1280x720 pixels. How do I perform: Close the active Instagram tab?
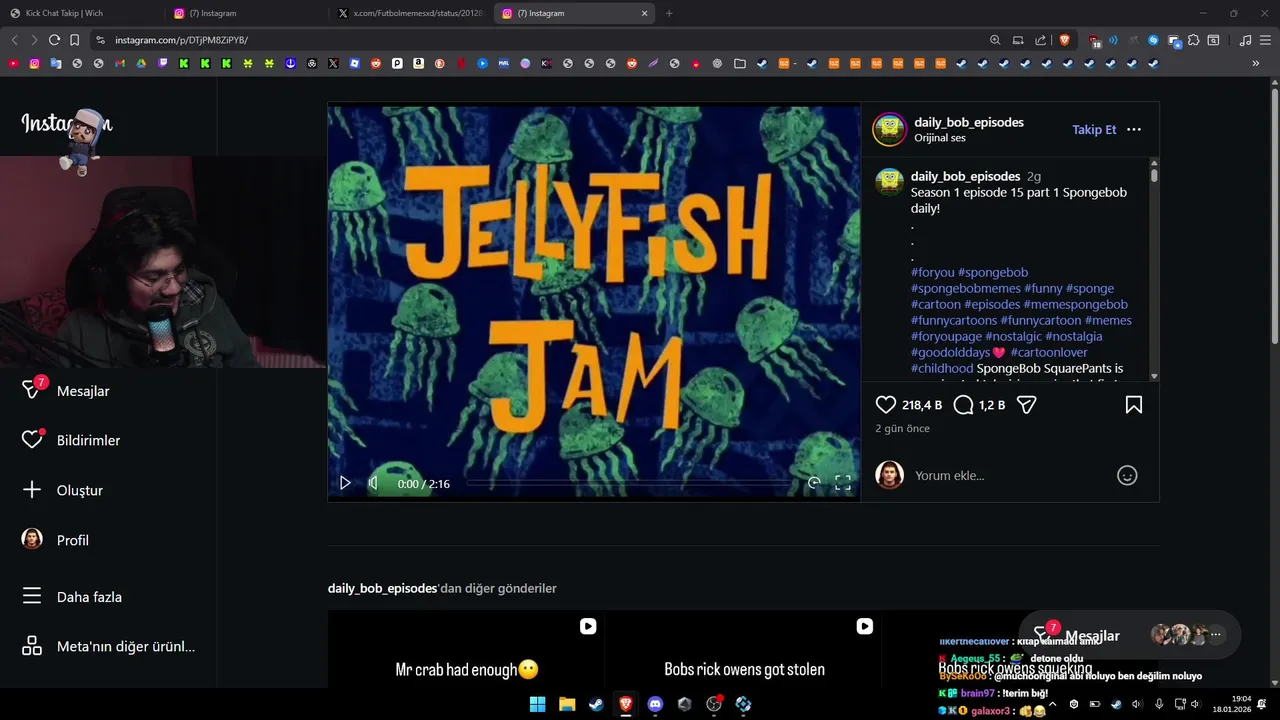click(x=644, y=13)
